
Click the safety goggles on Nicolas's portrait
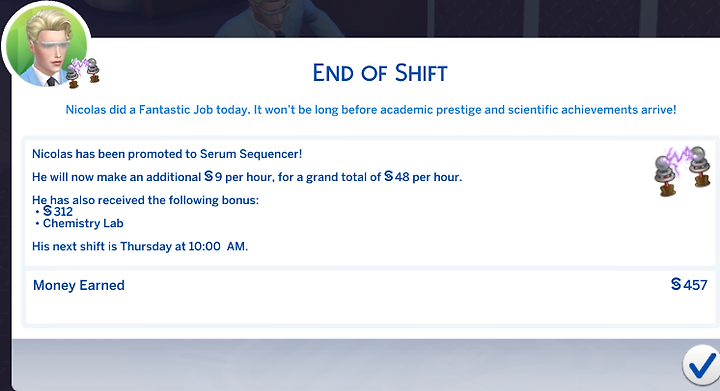click(52, 46)
